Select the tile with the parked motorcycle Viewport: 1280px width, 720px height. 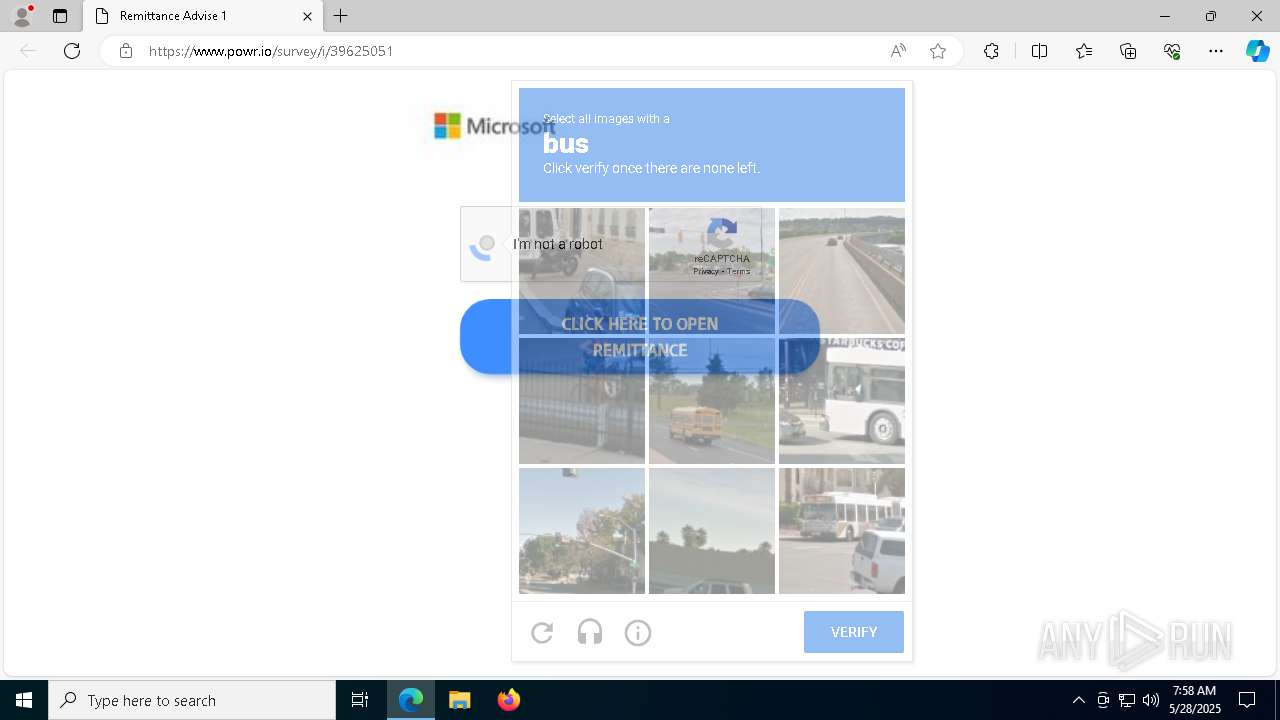pyautogui.click(x=582, y=271)
